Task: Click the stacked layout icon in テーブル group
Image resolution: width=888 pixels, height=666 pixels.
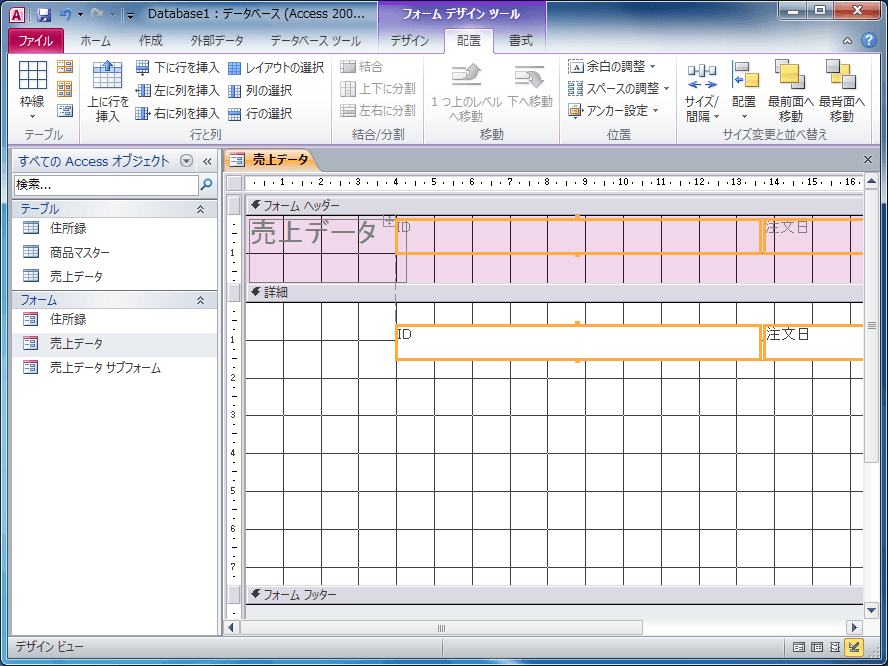Action: tap(65, 67)
